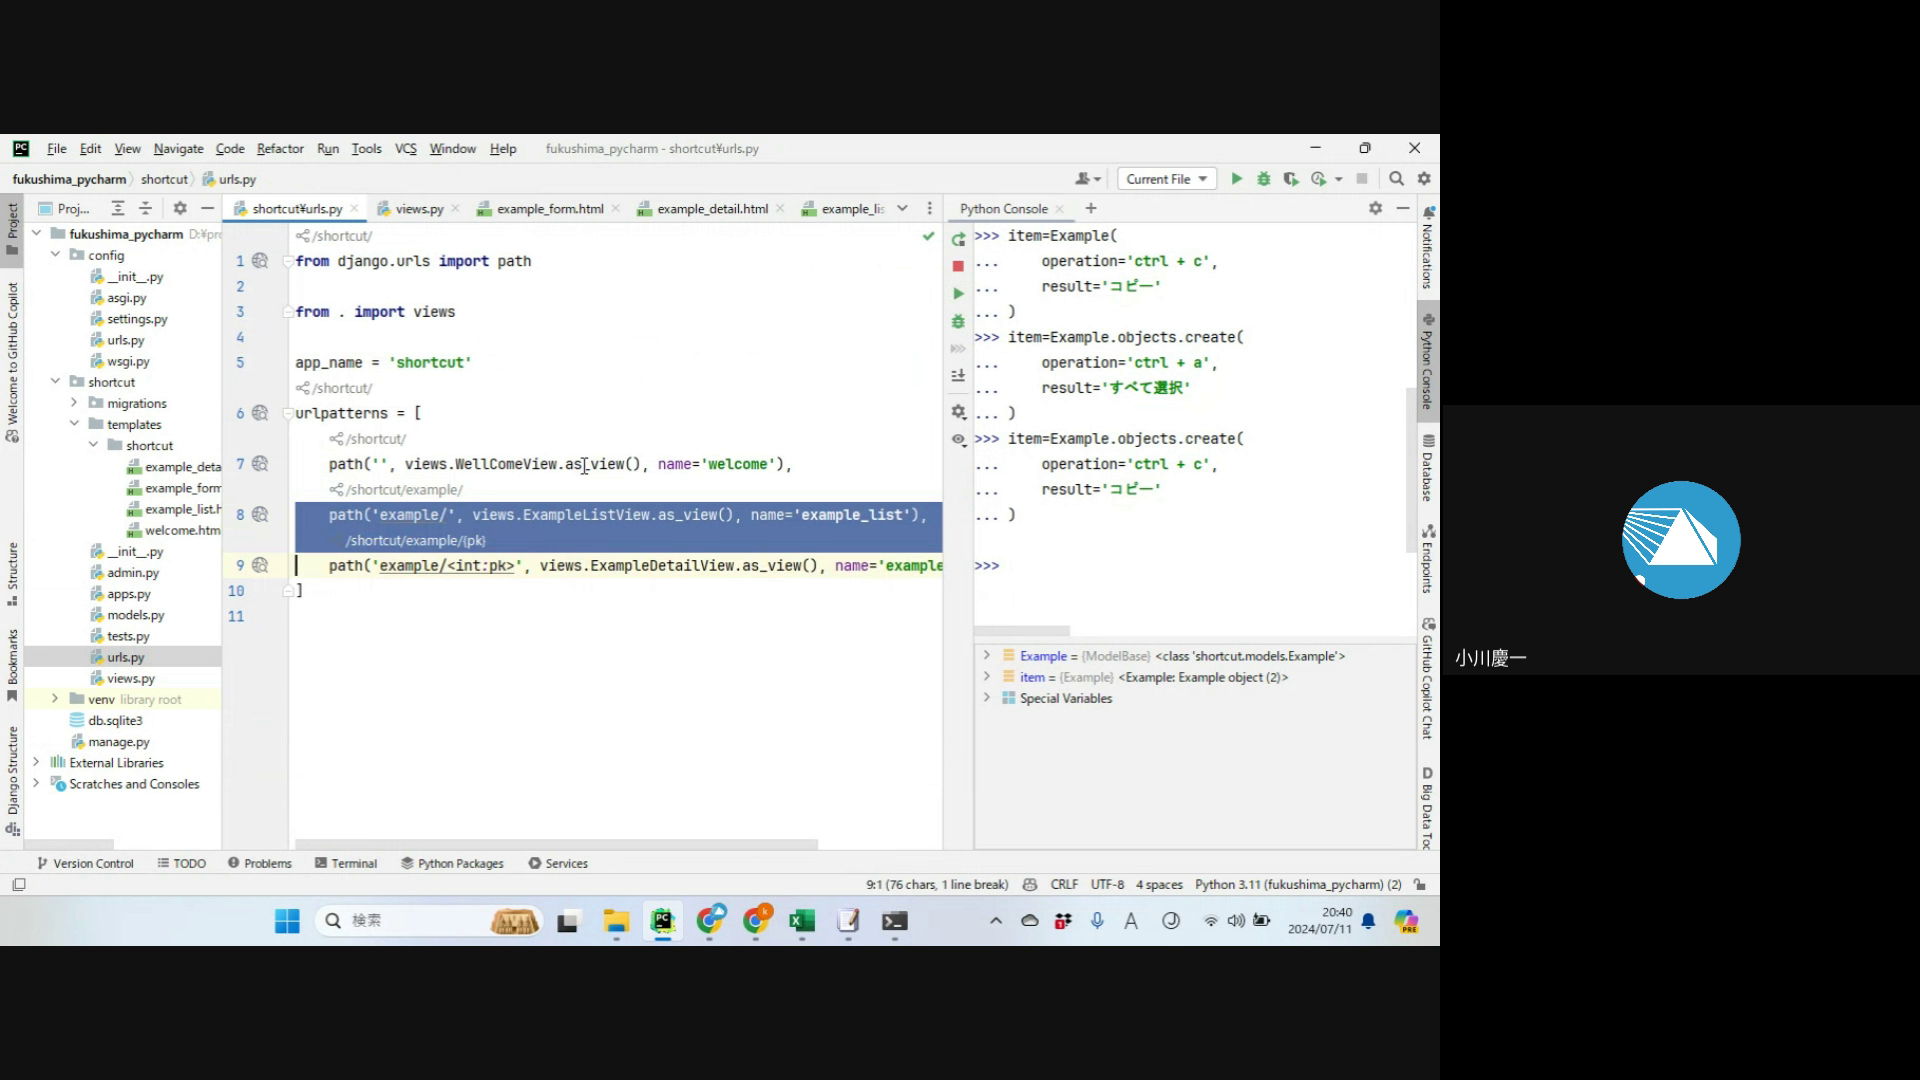Viewport: 1920px width, 1080px height.
Task: Open the Terminal tool window button
Action: point(346,863)
